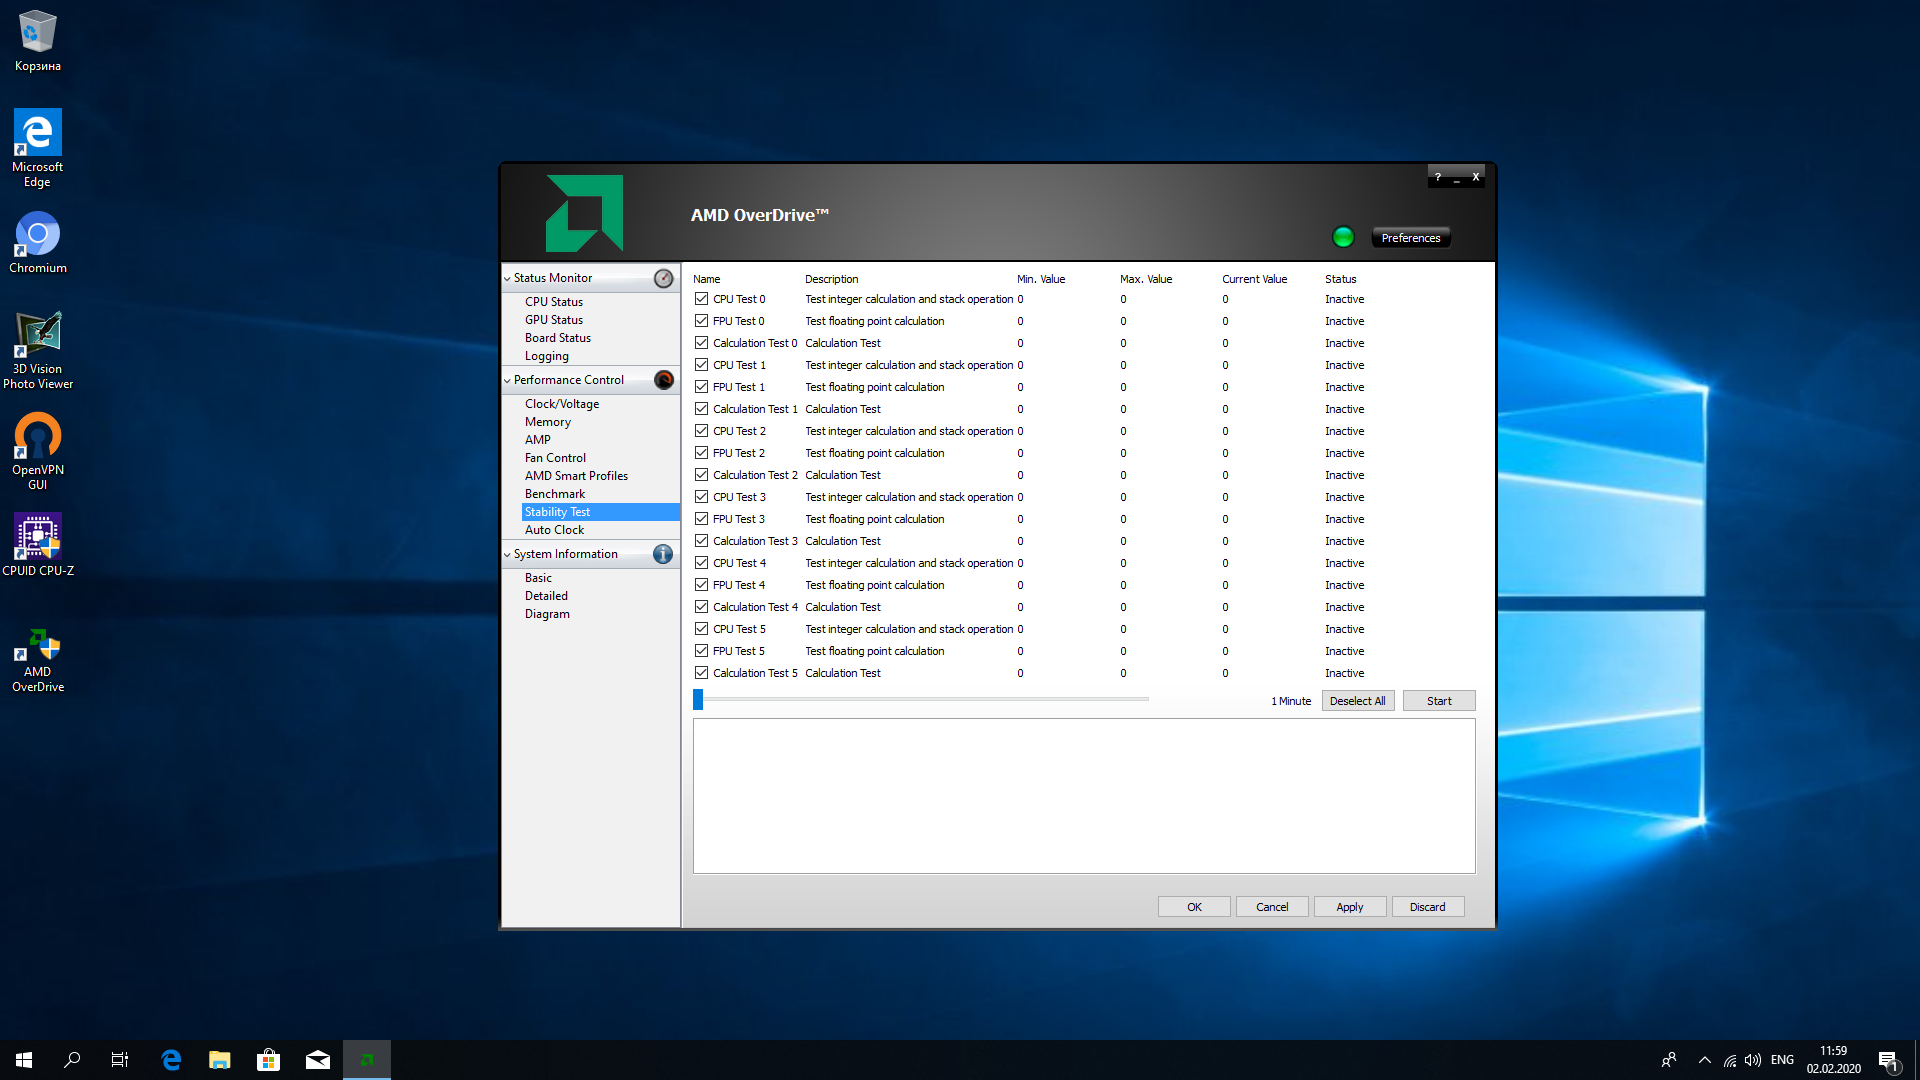Click the AMD logo in header

click(x=584, y=213)
